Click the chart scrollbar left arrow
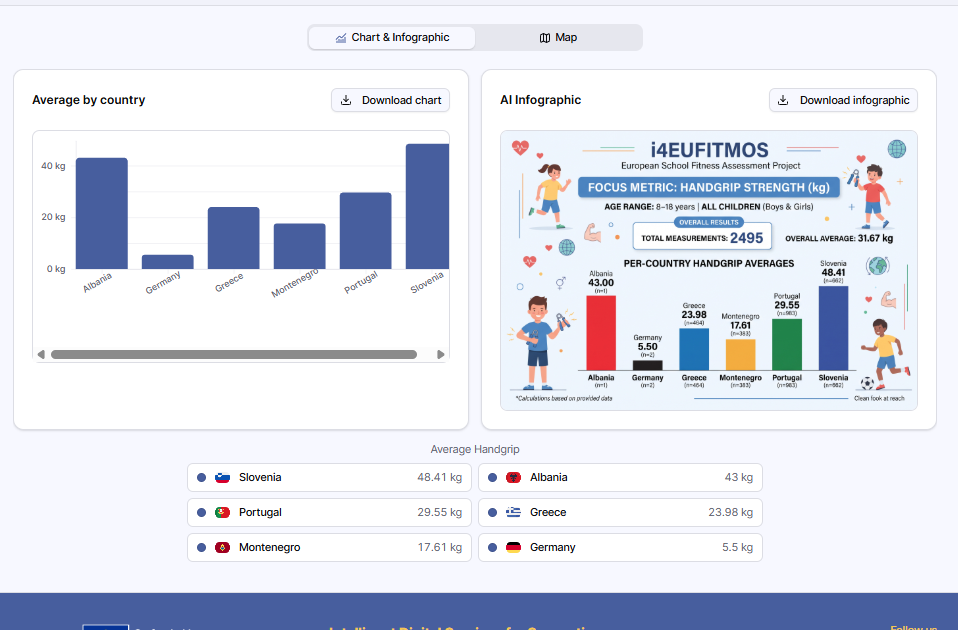The width and height of the screenshot is (958, 630). (x=41, y=354)
